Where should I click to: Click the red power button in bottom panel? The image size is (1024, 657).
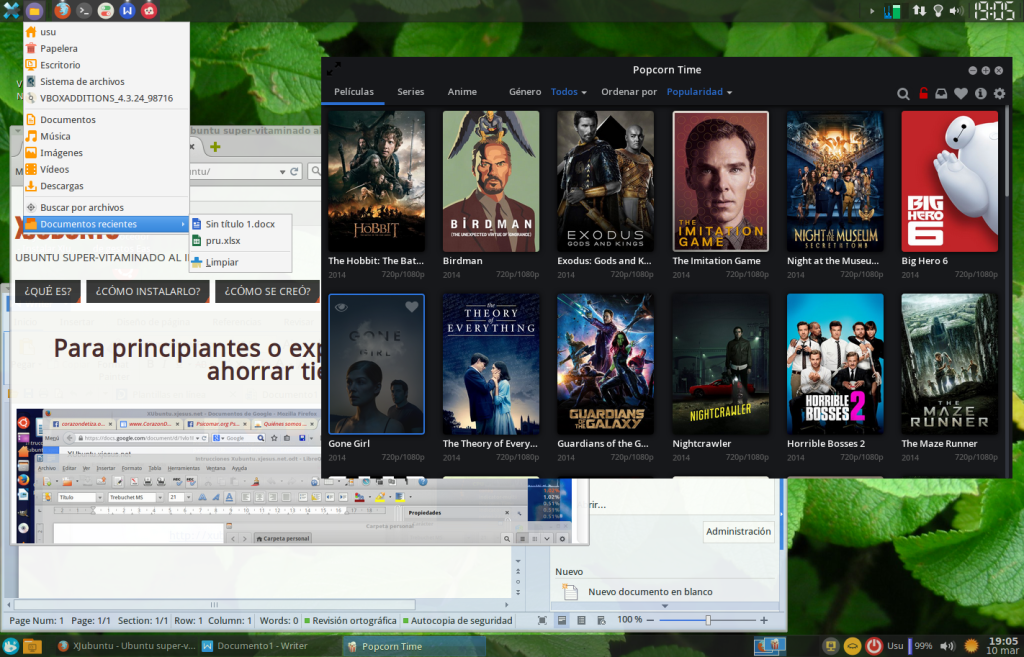[x=874, y=646]
